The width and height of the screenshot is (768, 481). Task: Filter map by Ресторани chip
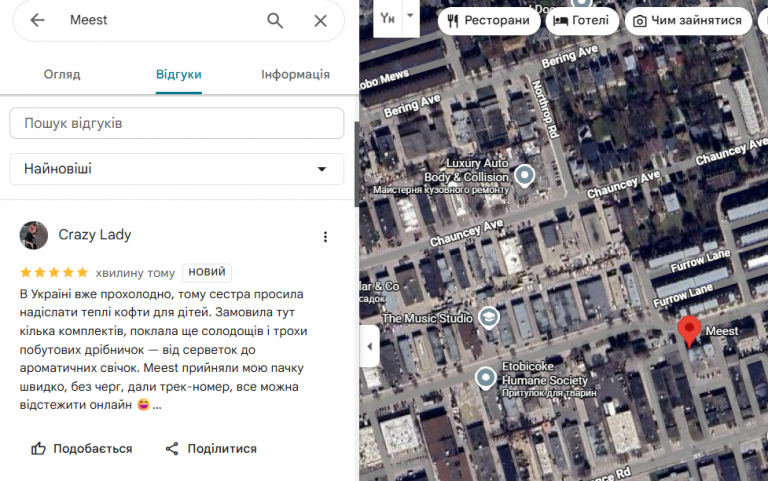pos(489,21)
